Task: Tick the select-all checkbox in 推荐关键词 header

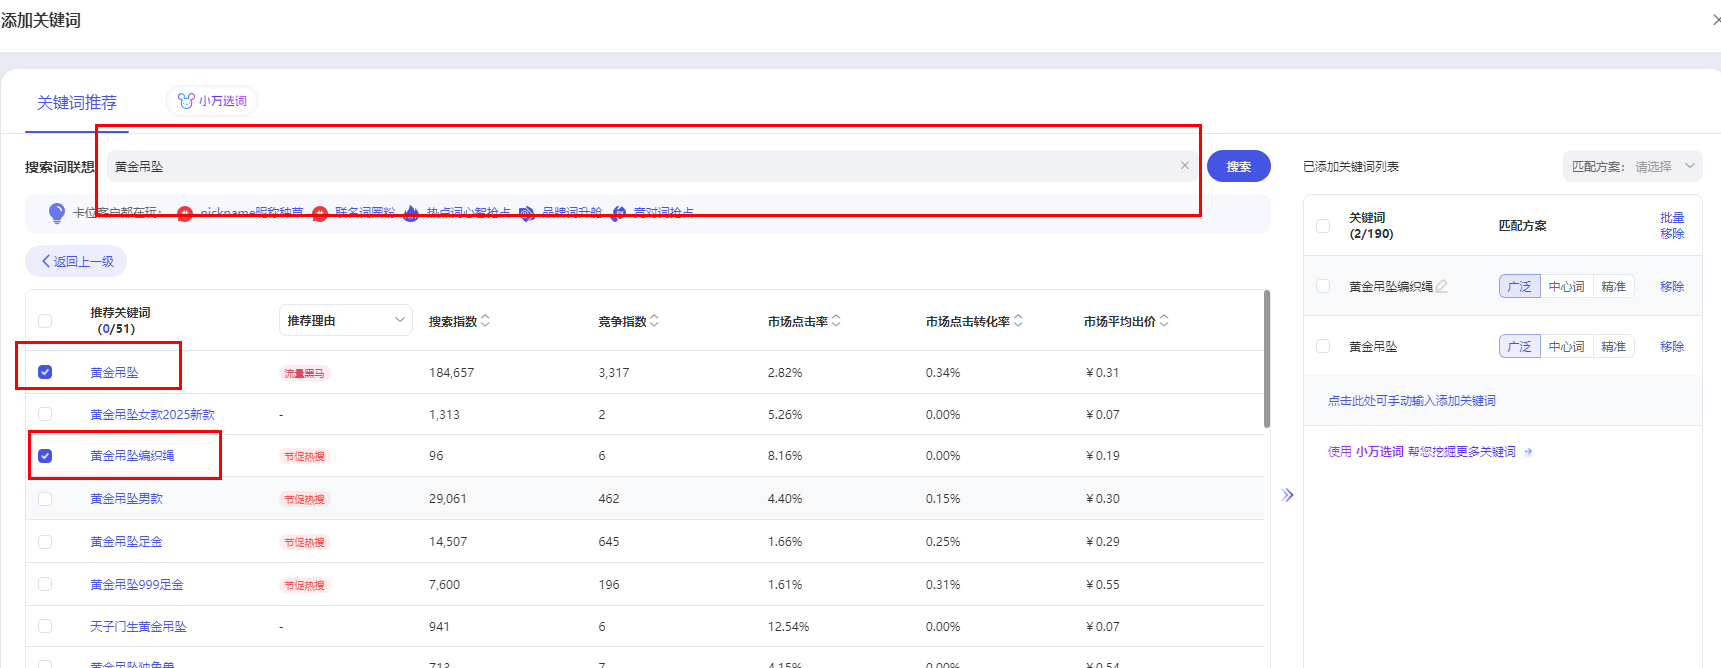Action: pos(45,321)
